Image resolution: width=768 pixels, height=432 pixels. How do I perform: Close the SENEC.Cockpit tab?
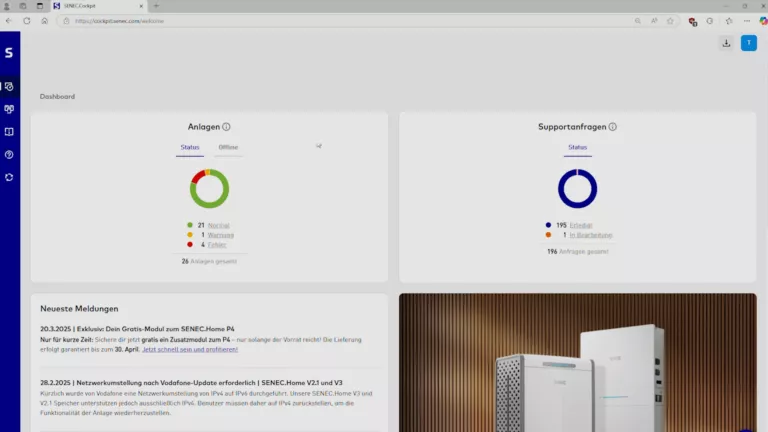pyautogui.click(x=141, y=6)
